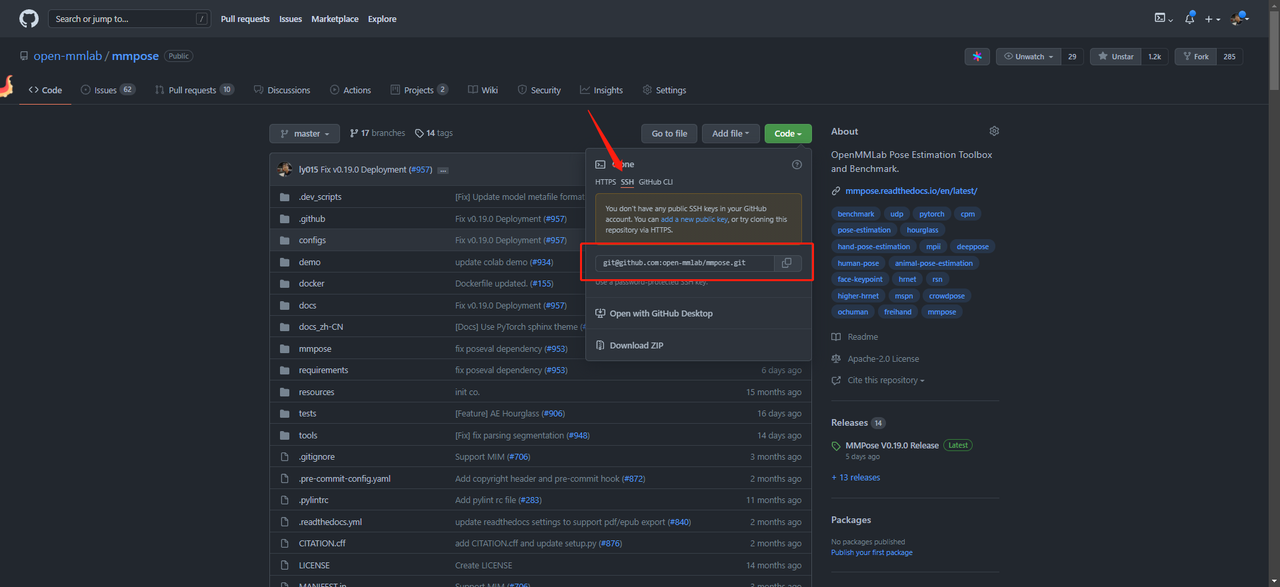Click Download ZIP
Viewport: 1280px width, 587px height.
tap(637, 345)
